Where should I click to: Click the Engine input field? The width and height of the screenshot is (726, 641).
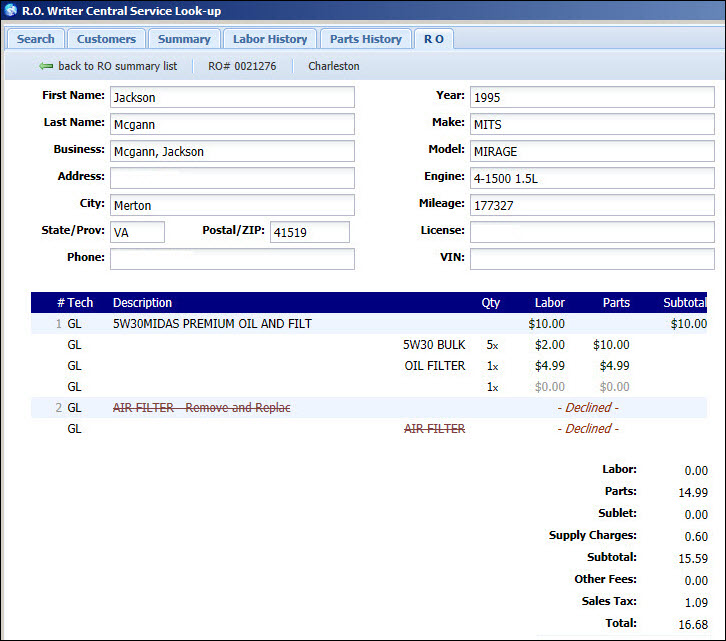pyautogui.click(x=592, y=178)
